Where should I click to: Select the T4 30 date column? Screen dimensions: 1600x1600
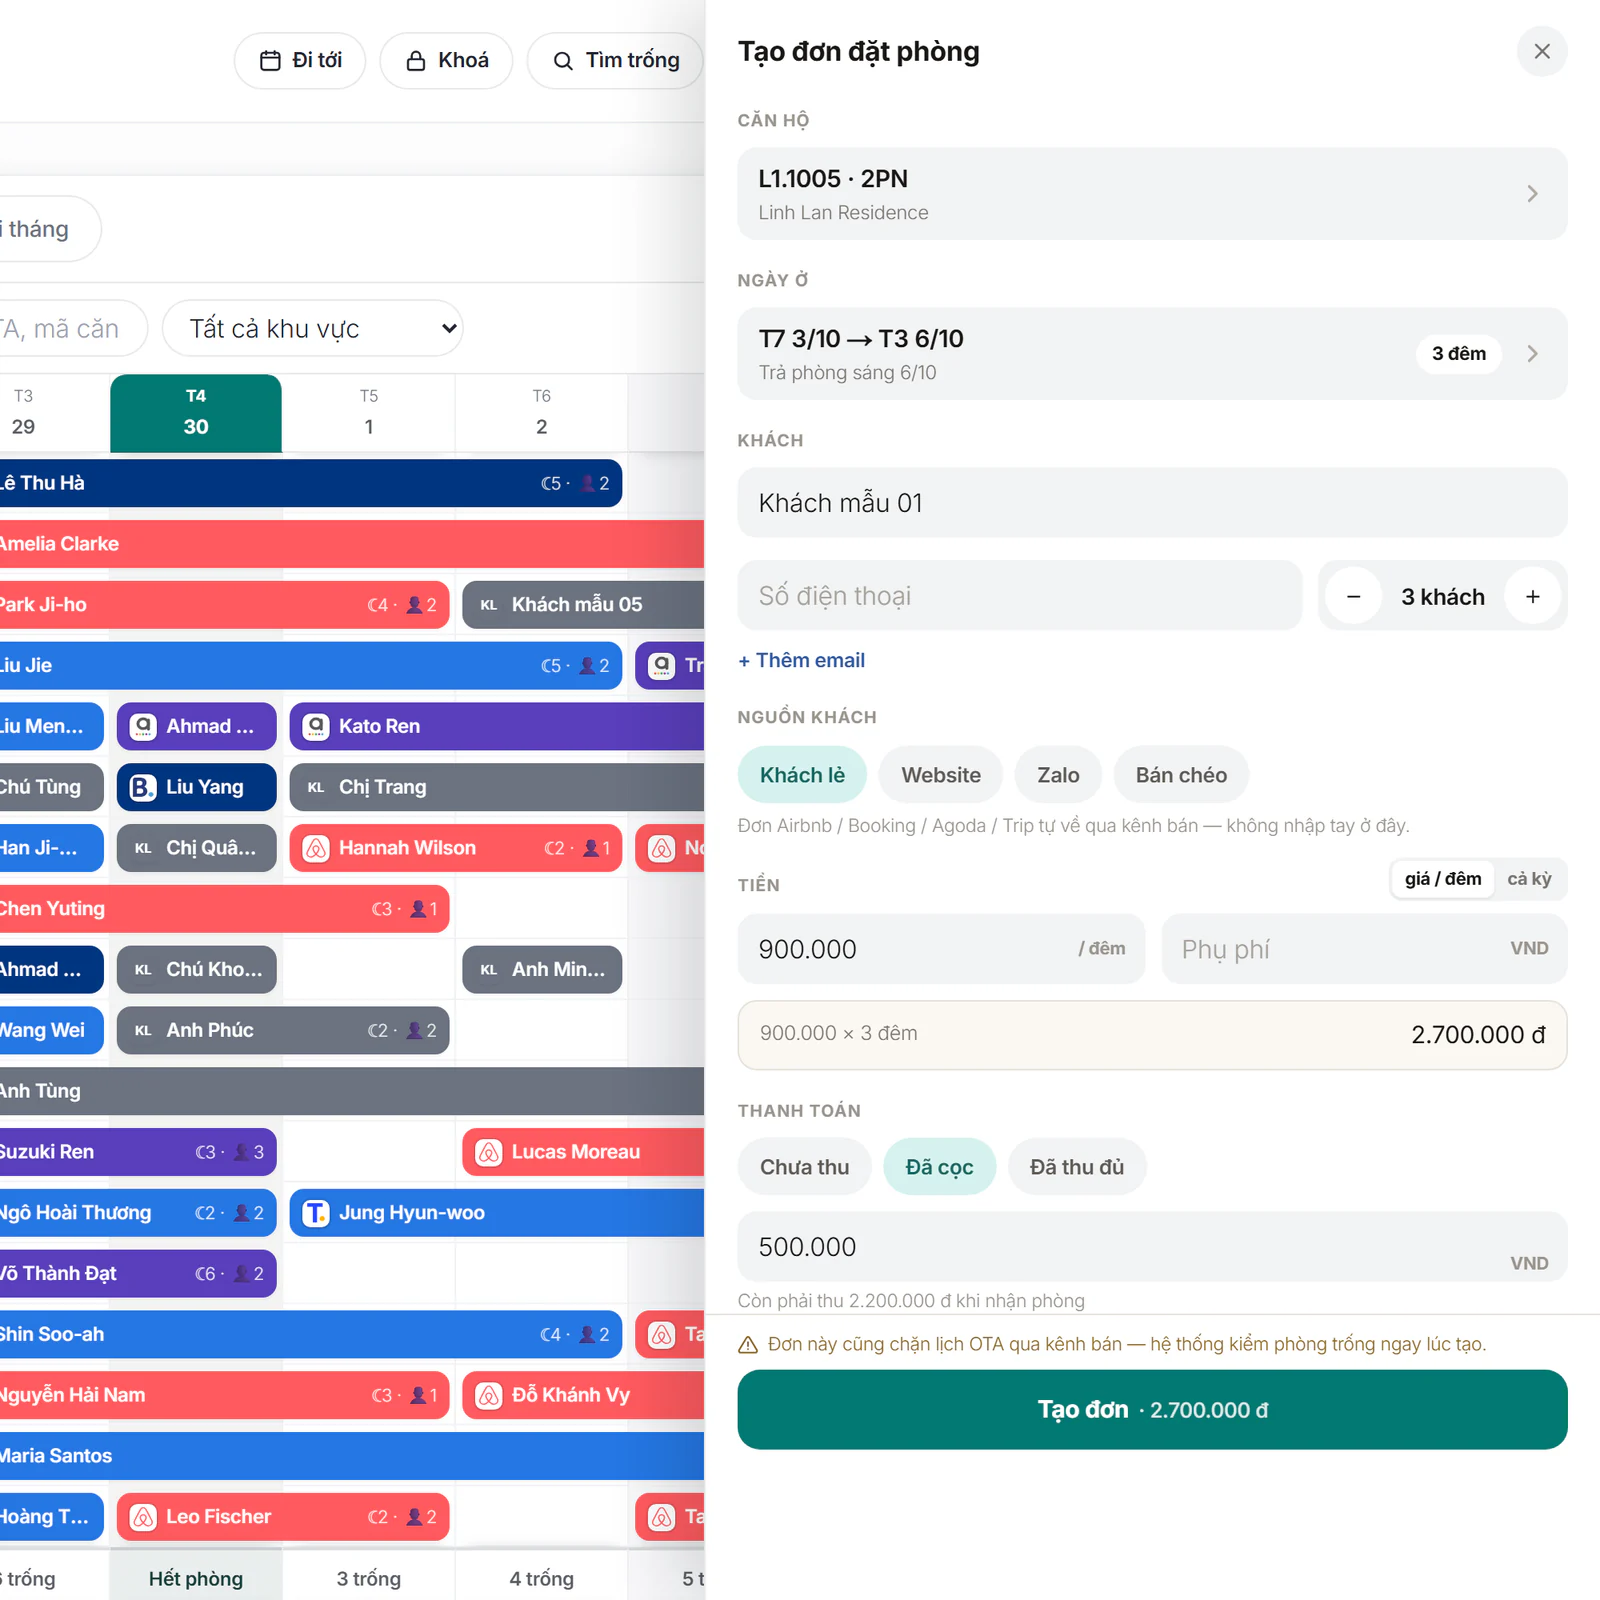coord(196,413)
